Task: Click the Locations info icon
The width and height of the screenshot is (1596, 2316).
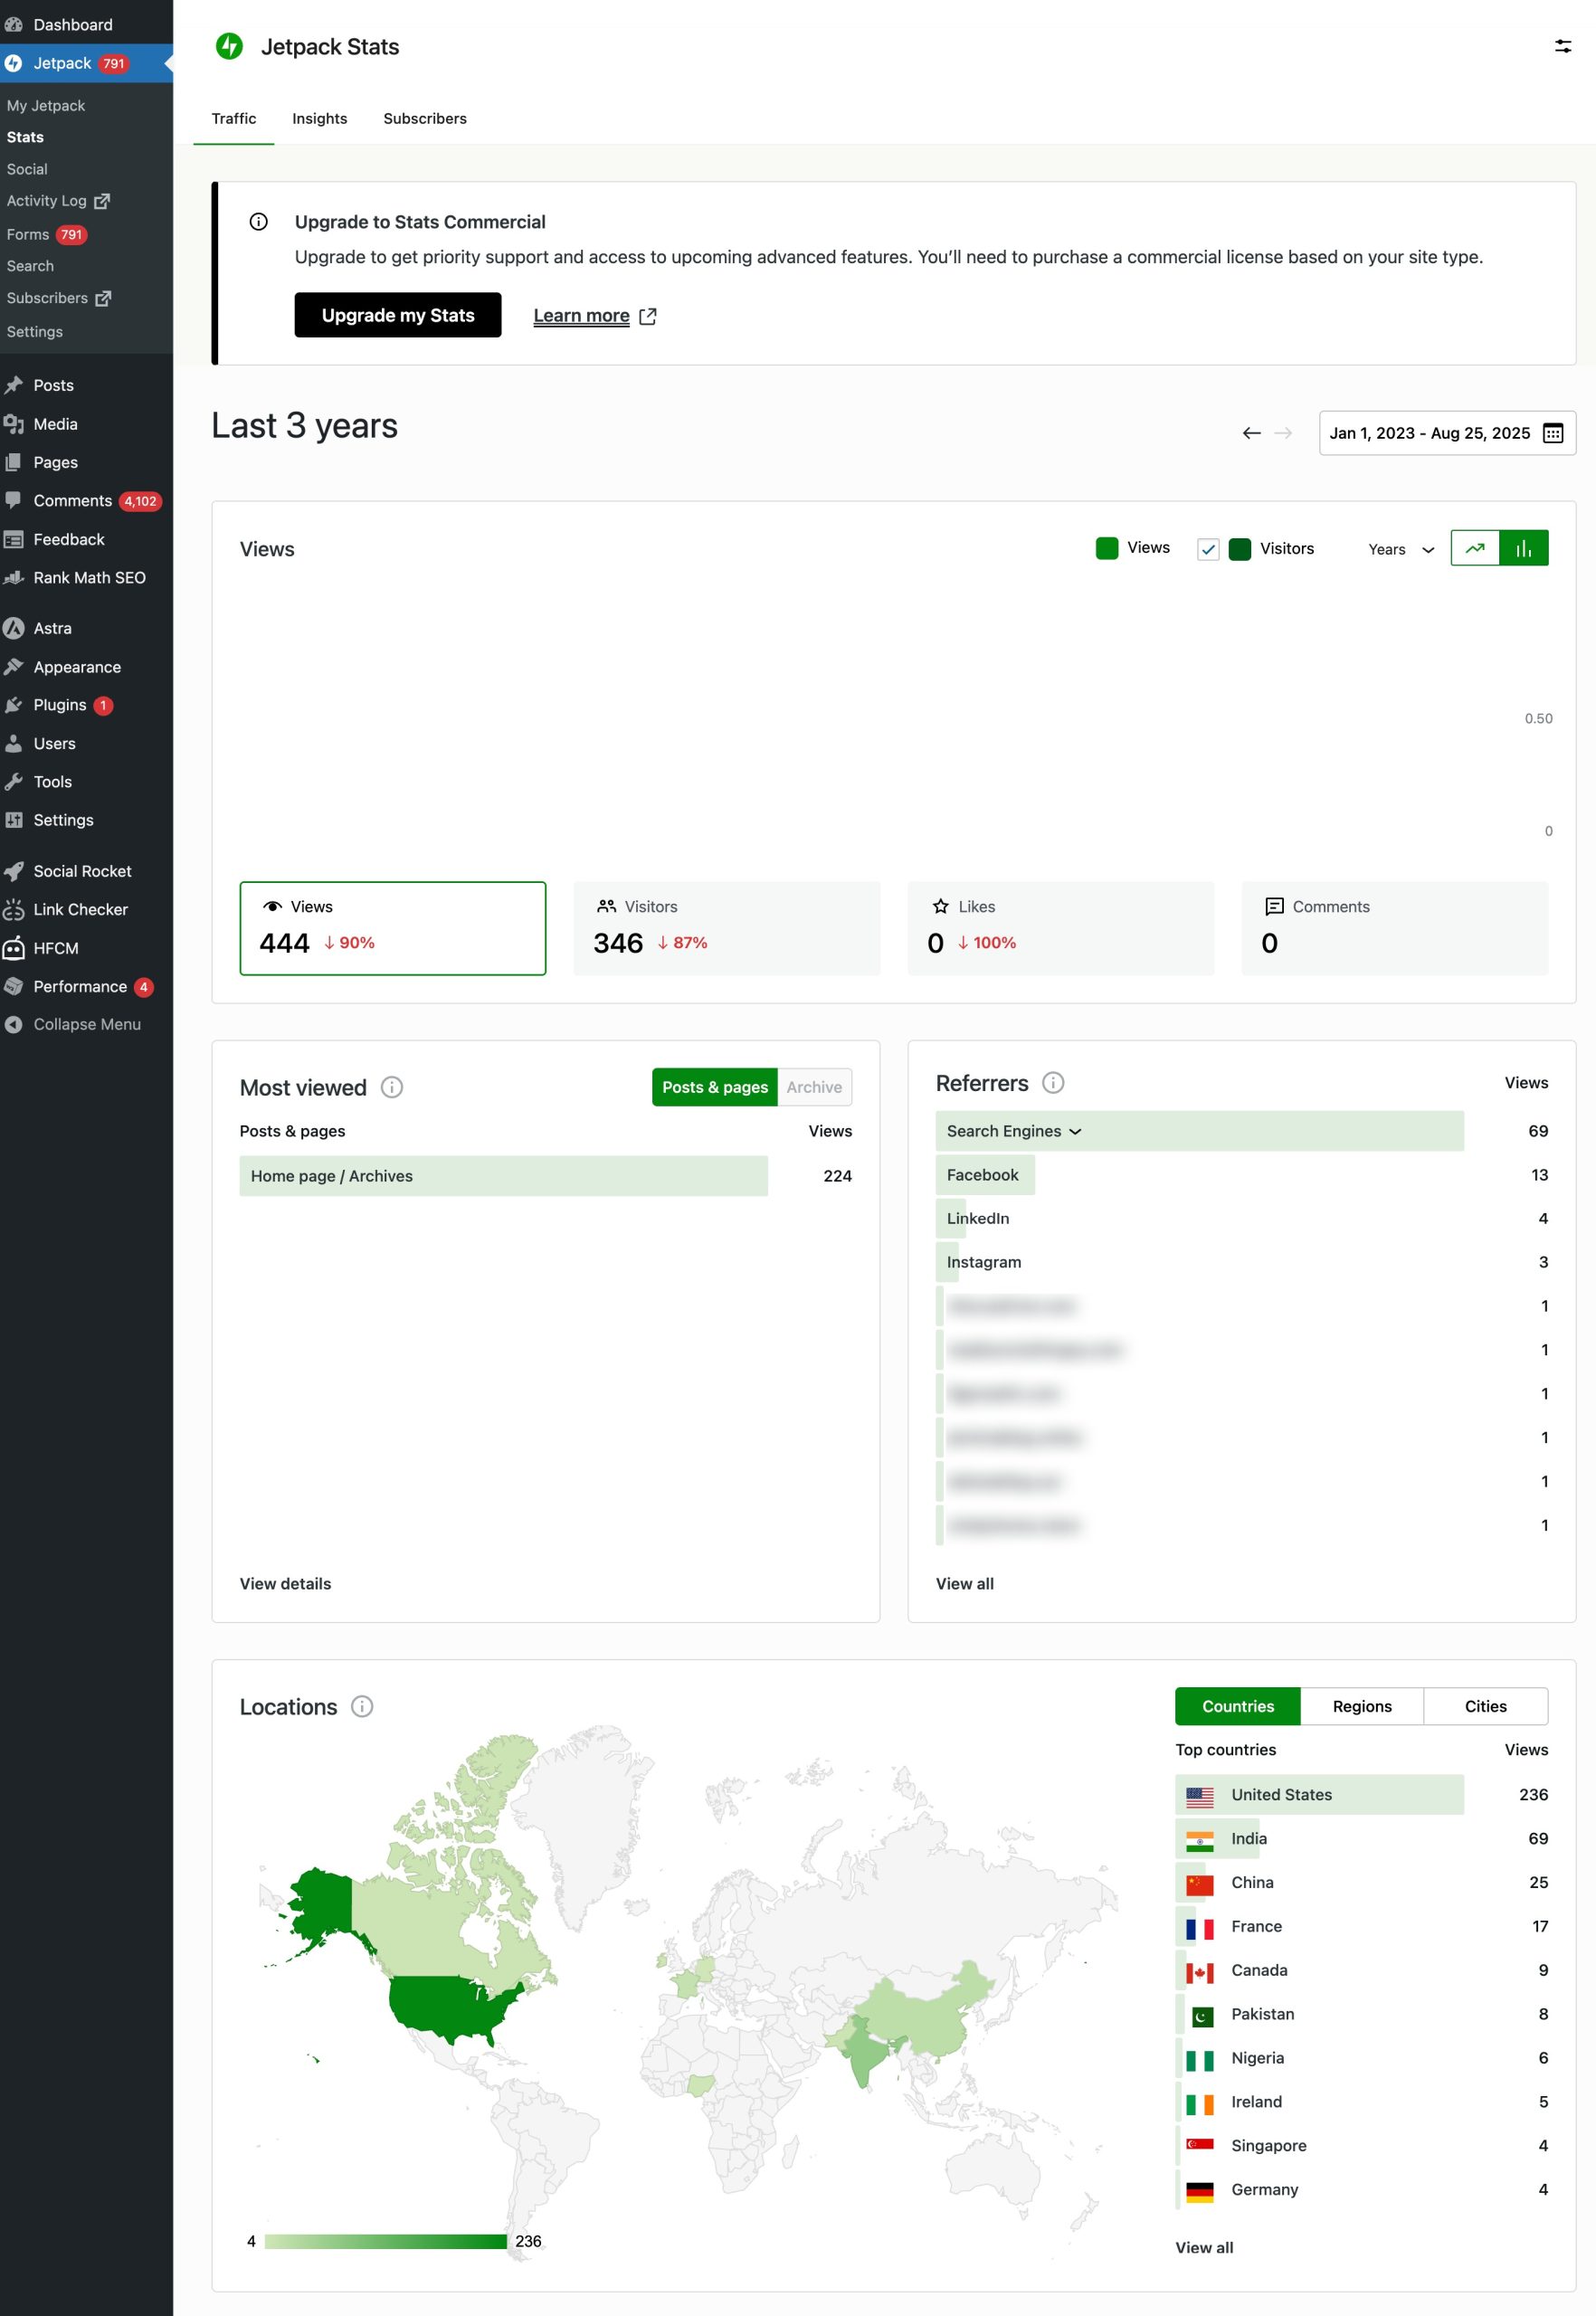Action: coord(362,1706)
